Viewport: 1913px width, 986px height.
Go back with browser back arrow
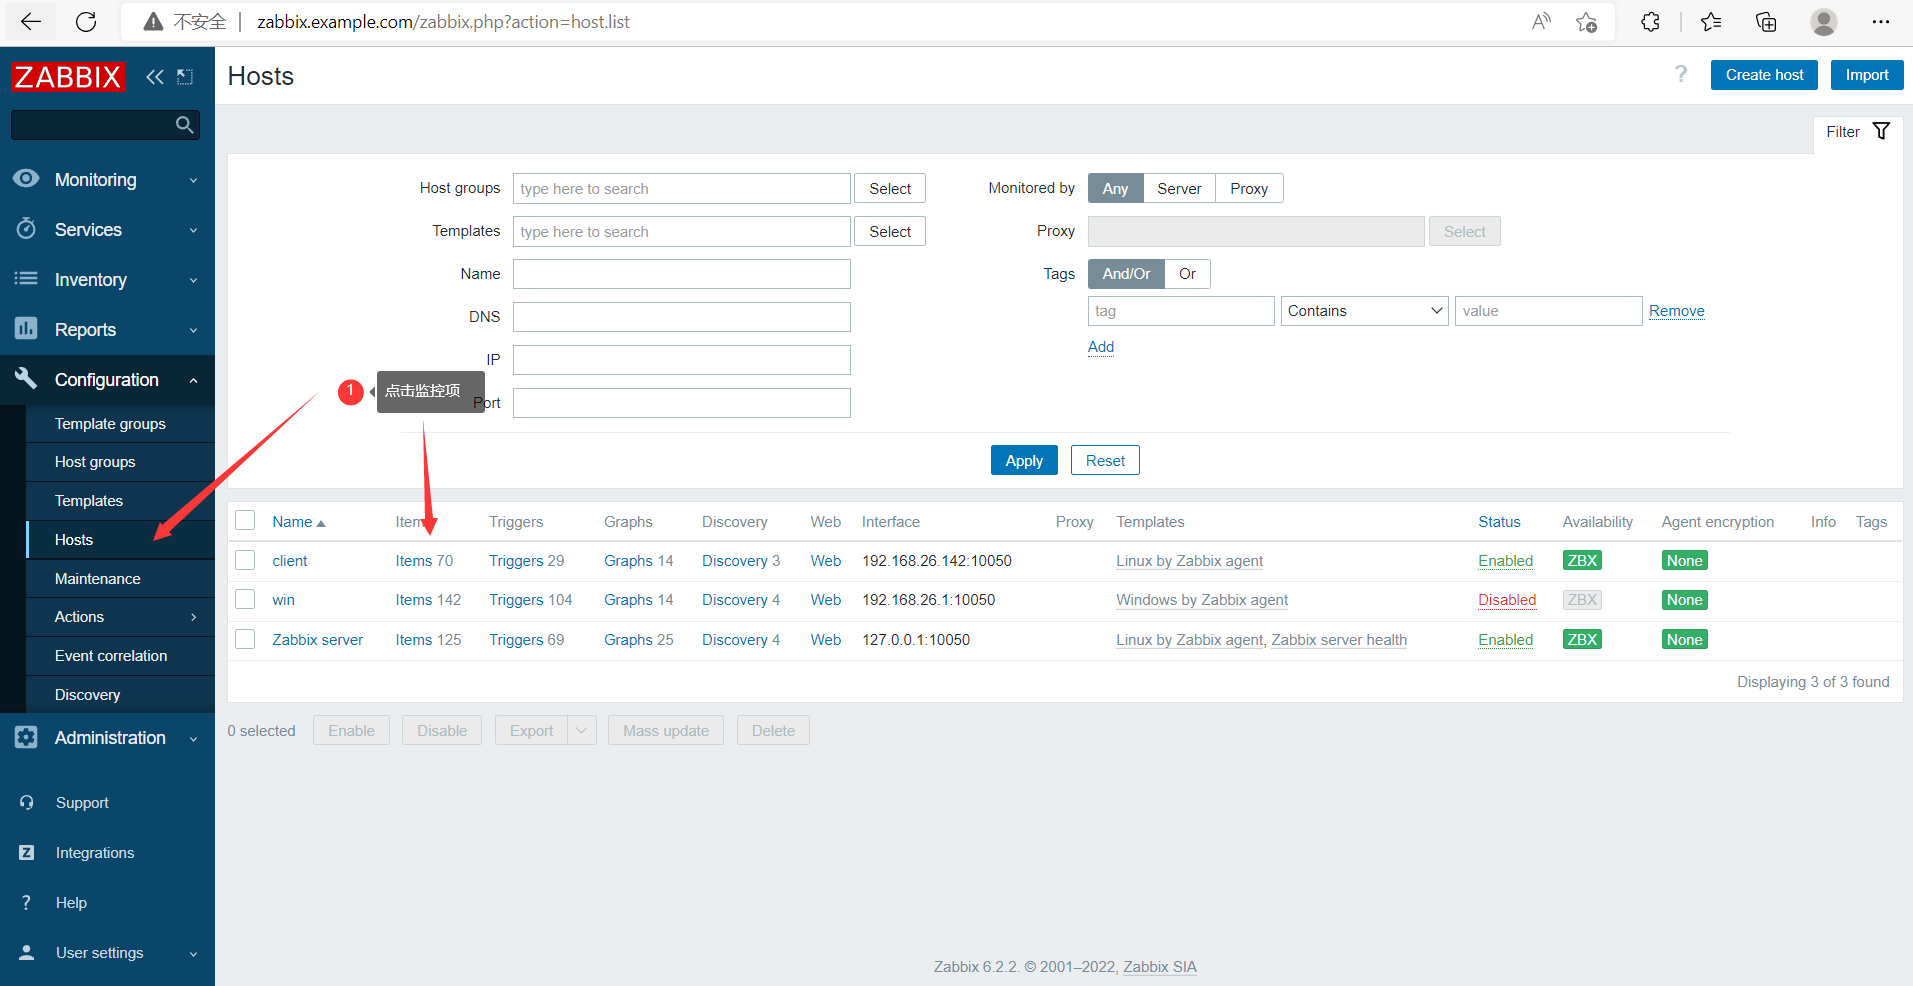click(x=31, y=22)
